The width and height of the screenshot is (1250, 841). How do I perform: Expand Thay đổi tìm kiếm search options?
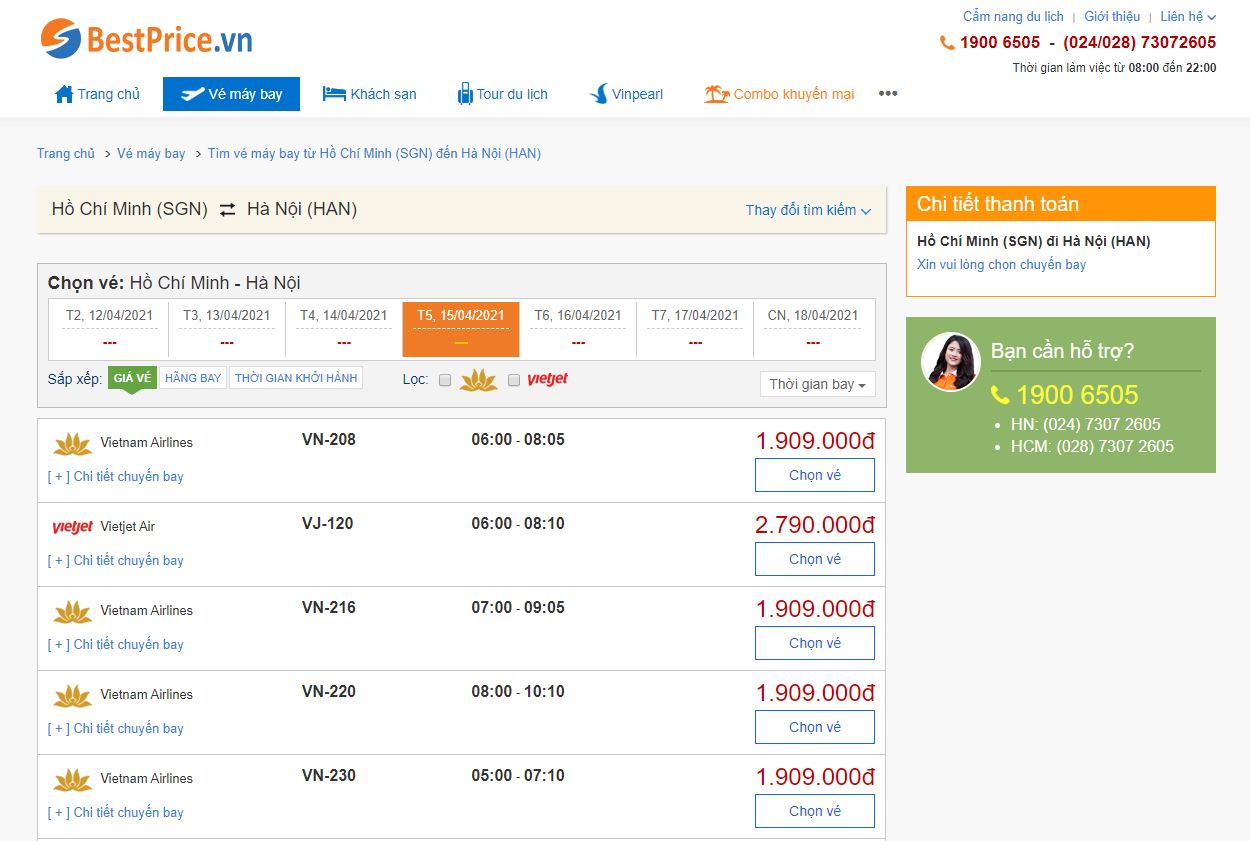(x=808, y=210)
